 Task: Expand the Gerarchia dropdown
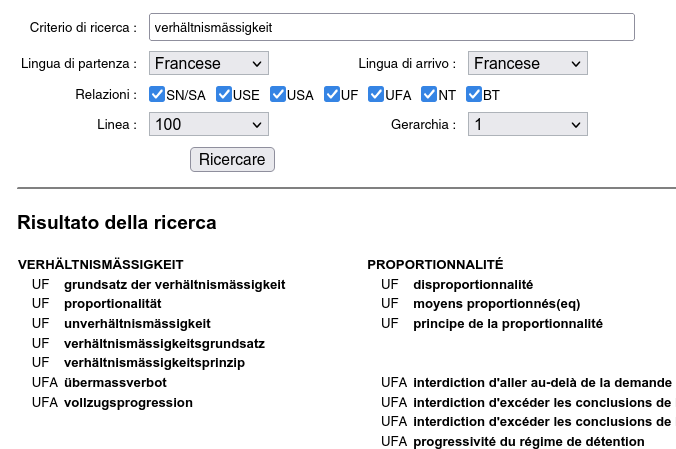[527, 125]
